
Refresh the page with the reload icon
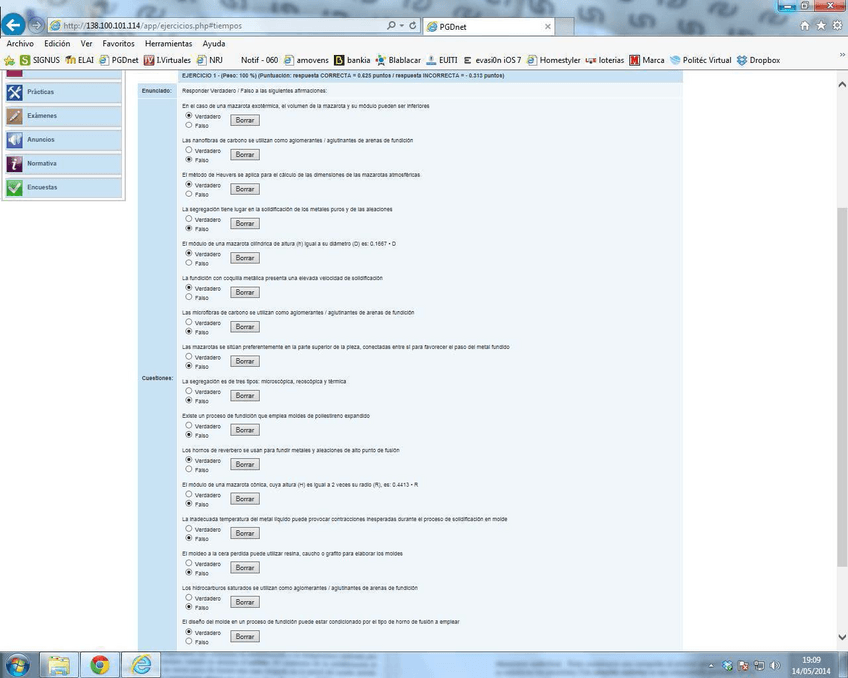(x=413, y=25)
